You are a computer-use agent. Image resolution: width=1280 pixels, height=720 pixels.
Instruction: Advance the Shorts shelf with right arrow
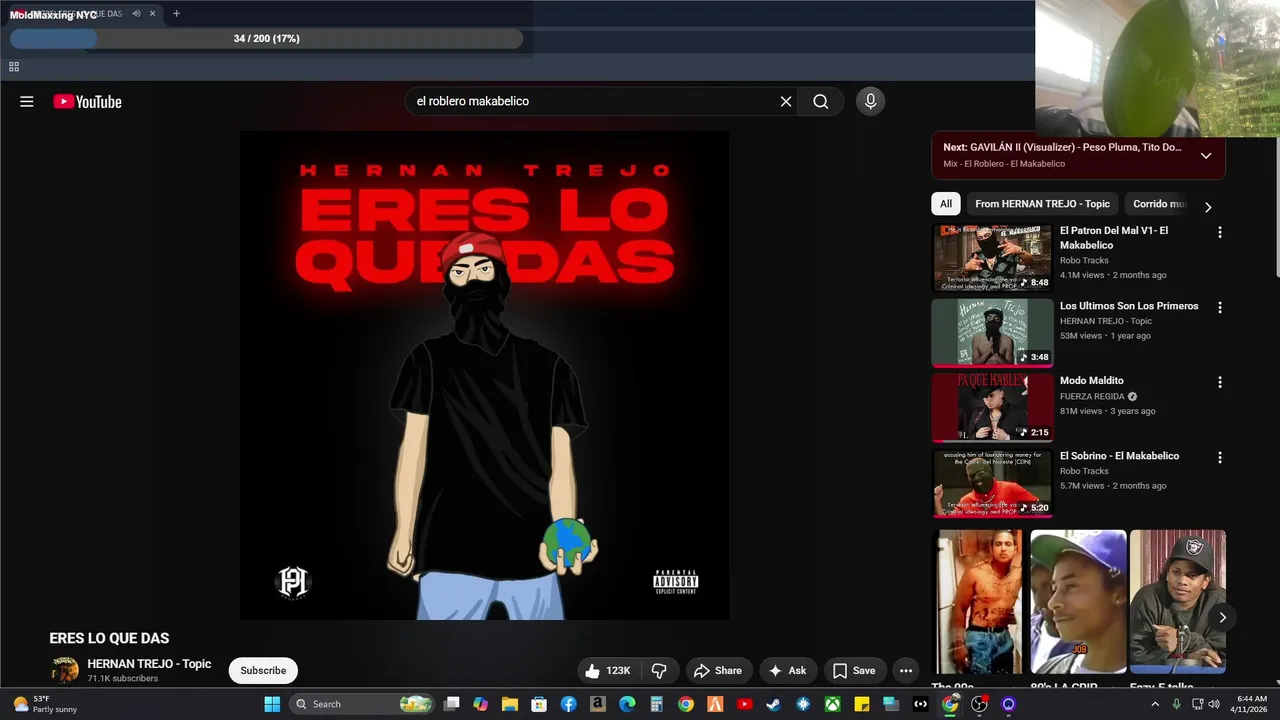pyautogui.click(x=1222, y=617)
